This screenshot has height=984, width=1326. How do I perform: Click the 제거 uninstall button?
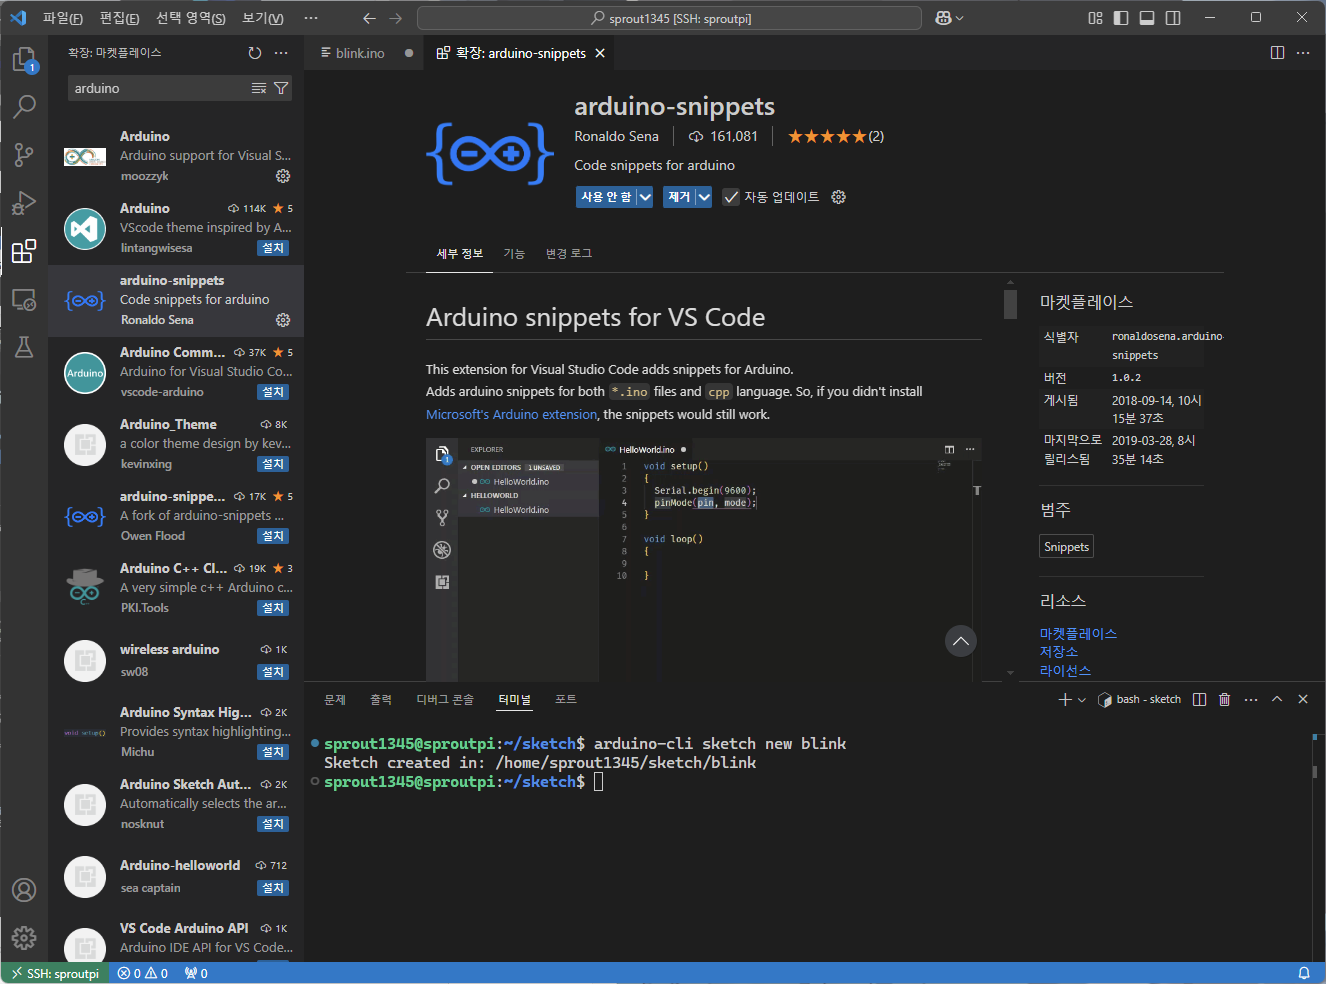680,197
